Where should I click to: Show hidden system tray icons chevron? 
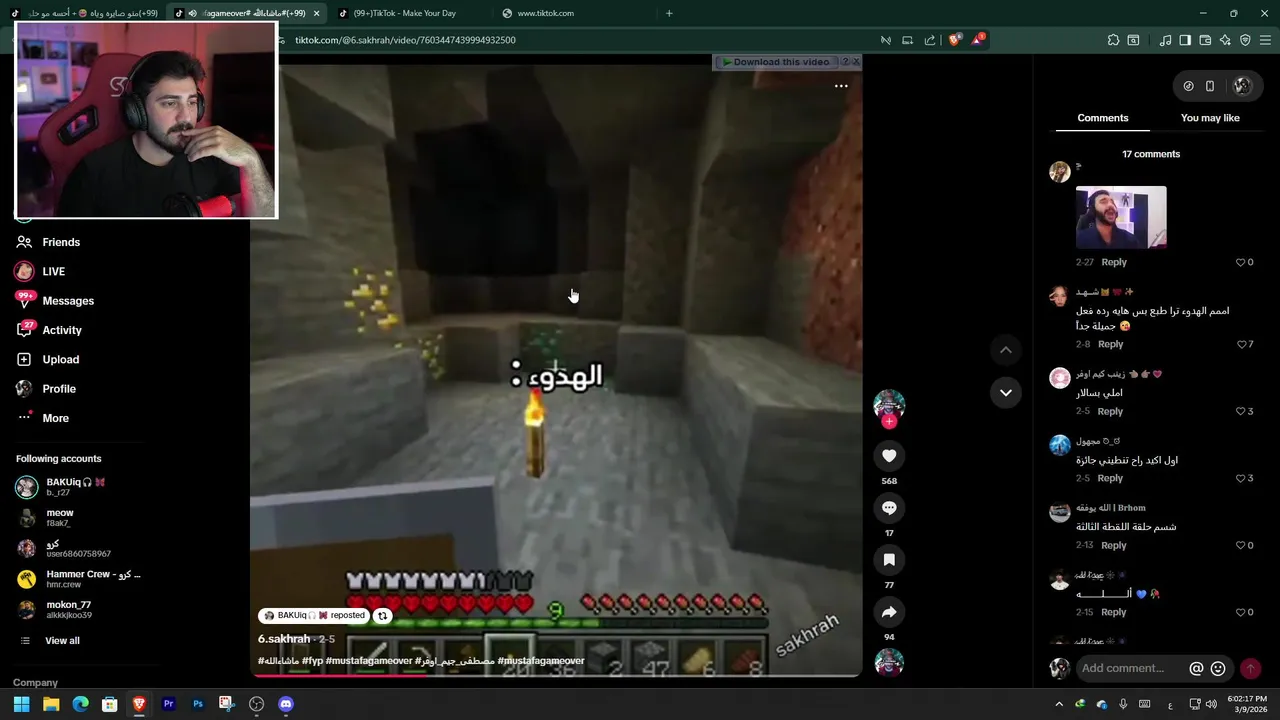click(x=1059, y=704)
